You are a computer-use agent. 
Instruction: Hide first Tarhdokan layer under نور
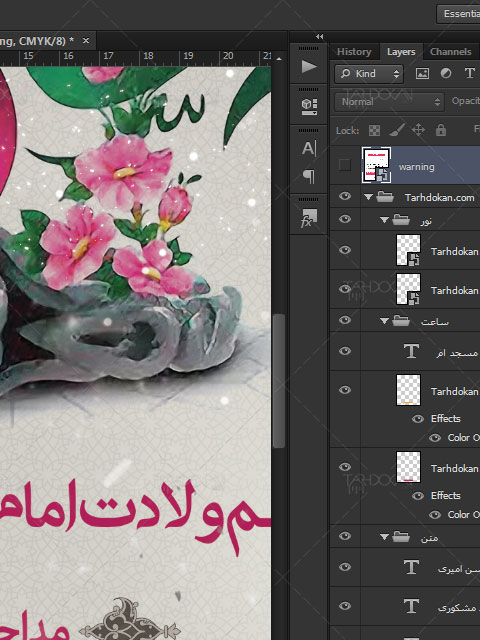point(345,250)
